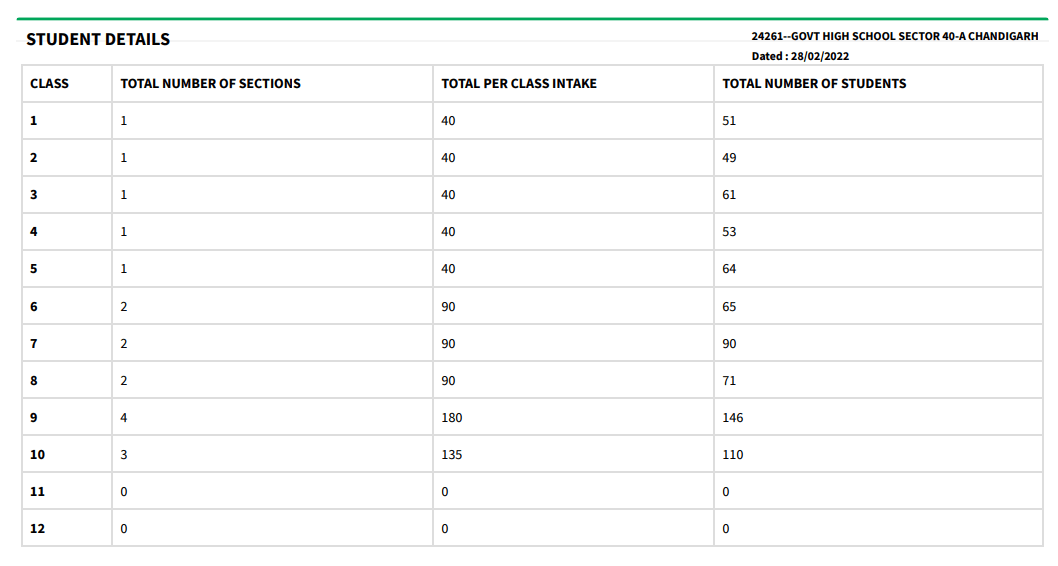Select student count 61 in Class 3 row
Image resolution: width=1058 pixels, height=566 pixels.
(x=729, y=195)
